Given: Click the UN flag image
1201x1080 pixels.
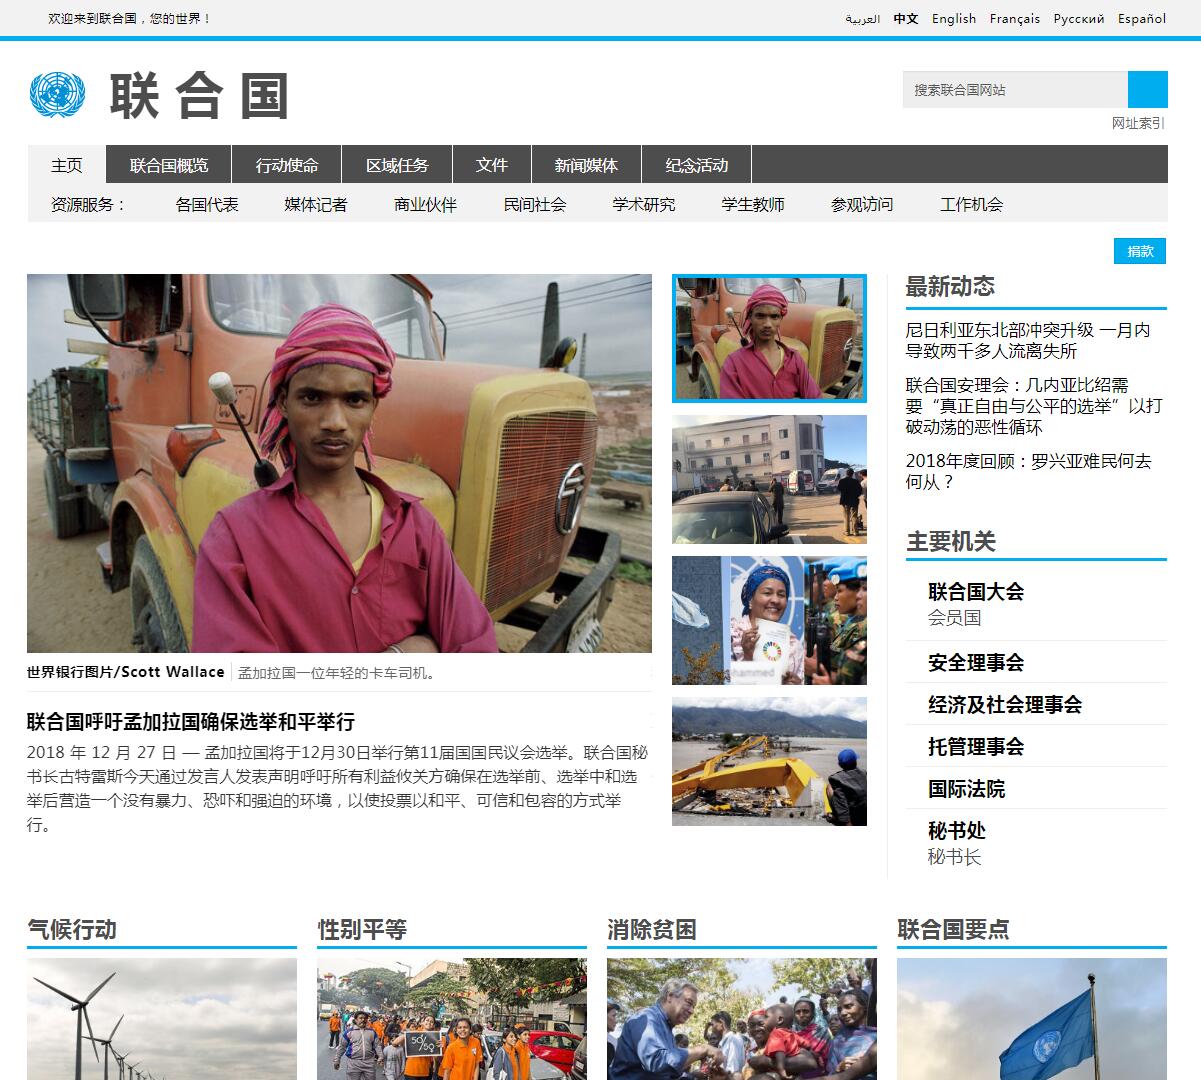Looking at the screenshot, I should tap(1032, 1019).
